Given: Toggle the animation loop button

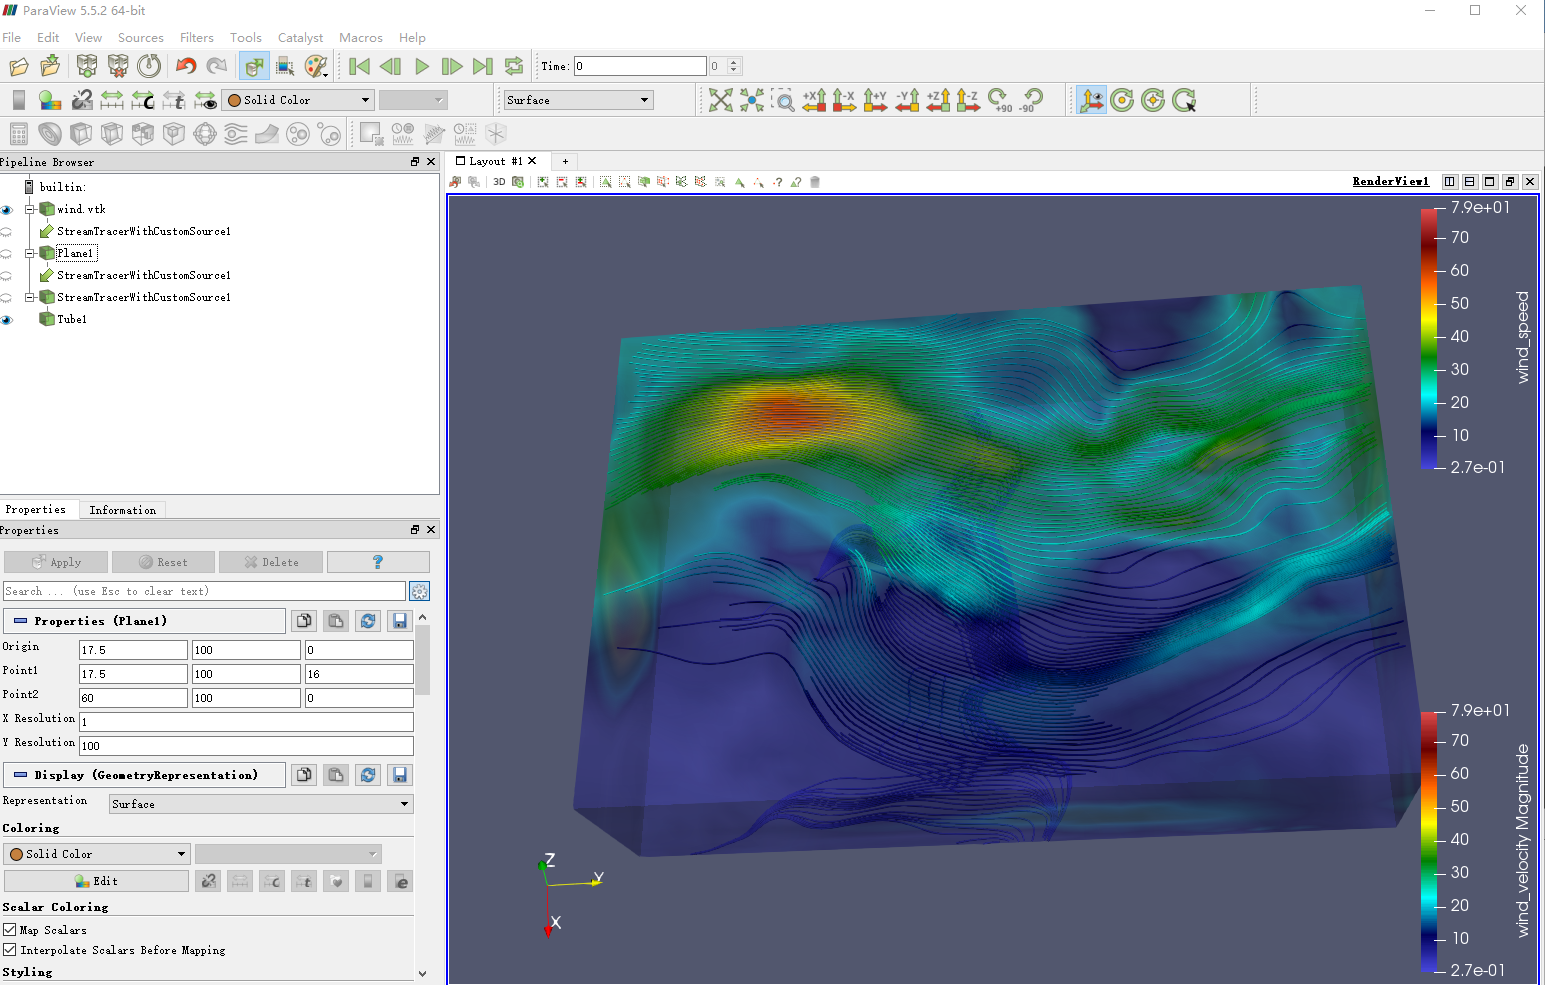Looking at the screenshot, I should click(x=514, y=67).
